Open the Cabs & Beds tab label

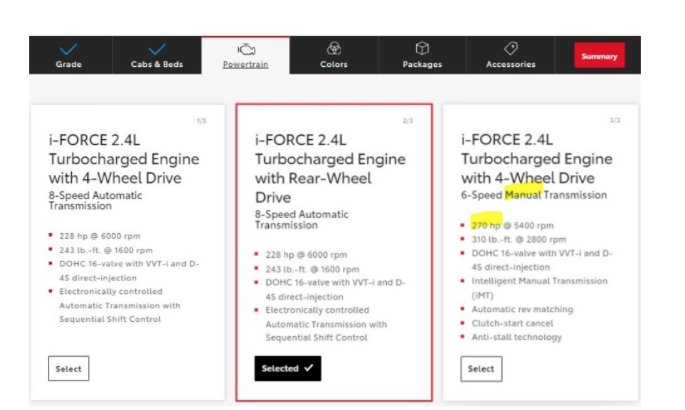157,64
